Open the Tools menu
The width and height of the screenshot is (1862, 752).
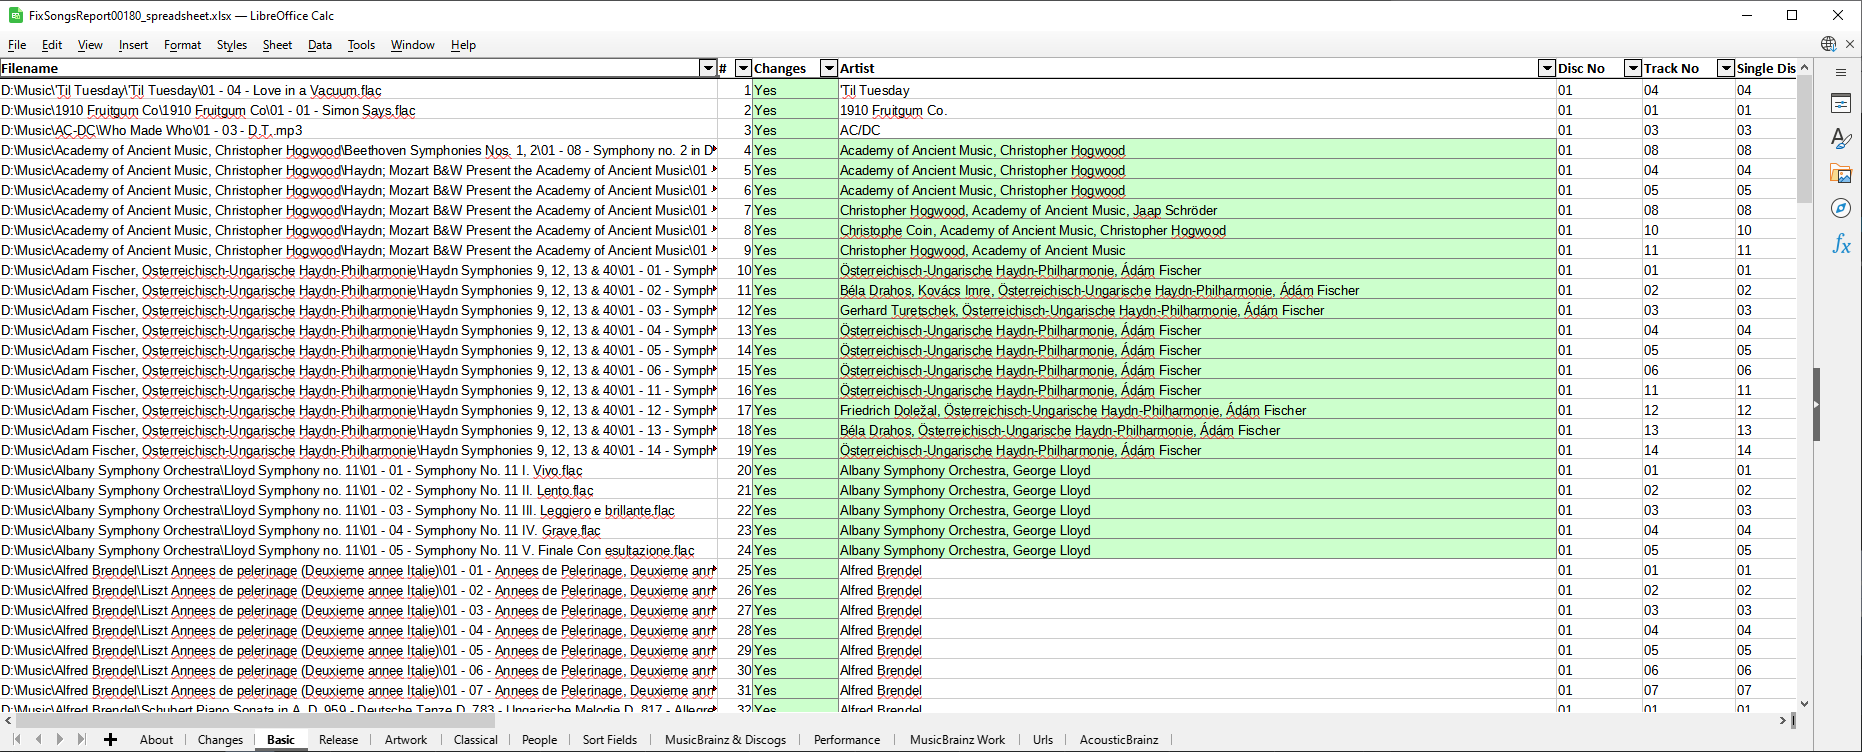361,45
